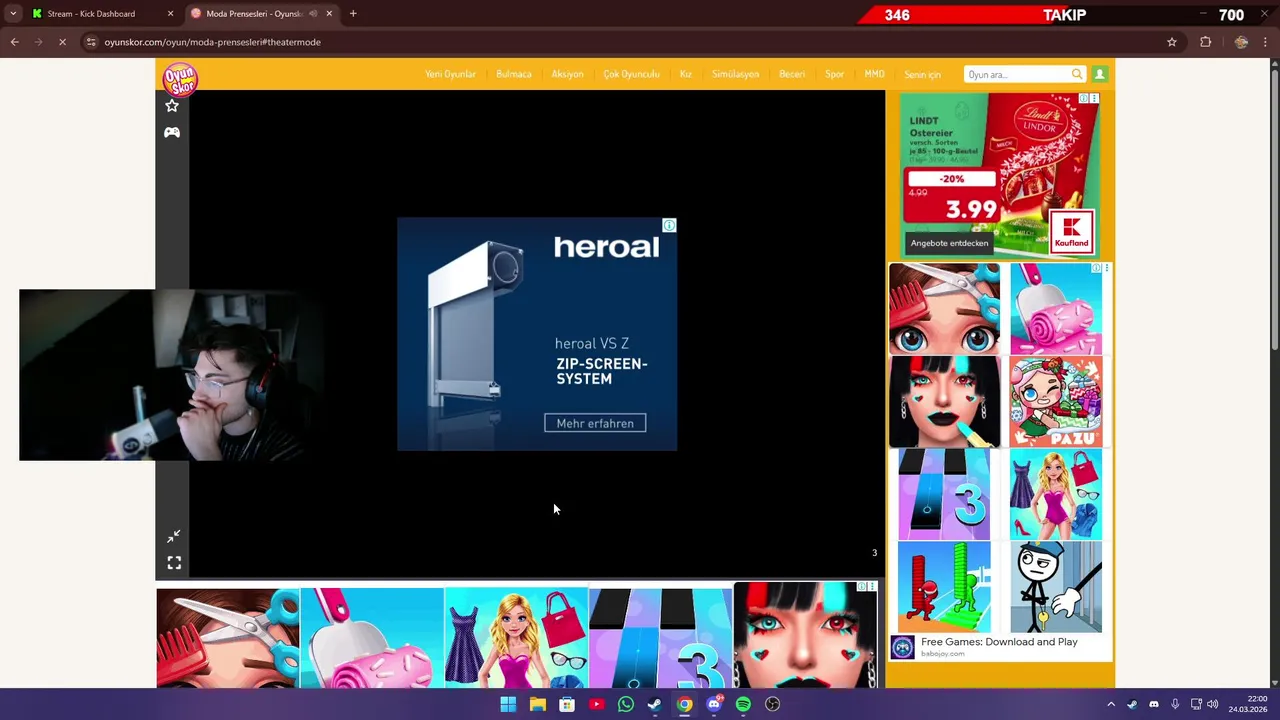Screen dimensions: 1280x720
Task: Click Mehr erfahren on heroal ad
Action: 595,423
